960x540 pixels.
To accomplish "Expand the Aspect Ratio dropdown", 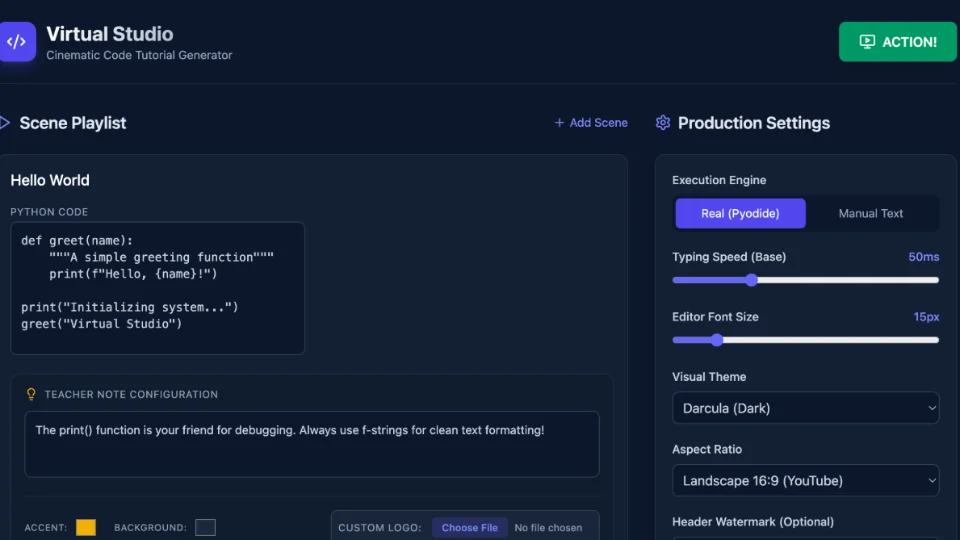I will click(x=805, y=480).
